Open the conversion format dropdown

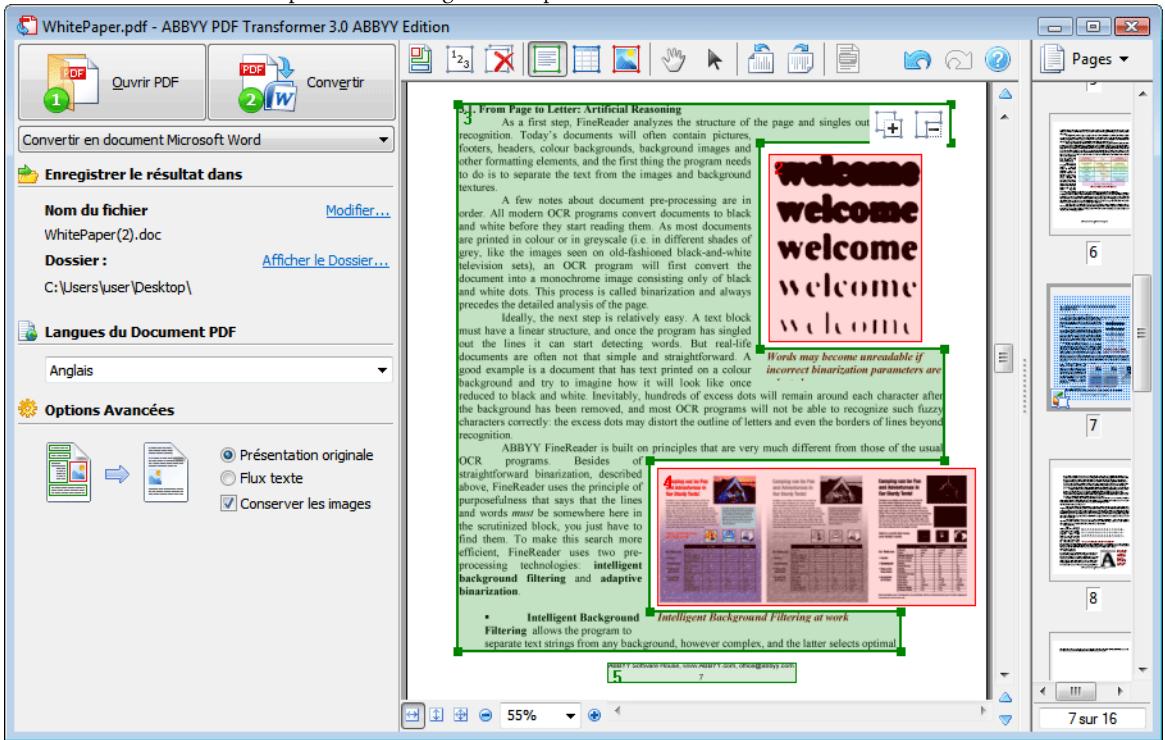[x=206, y=140]
